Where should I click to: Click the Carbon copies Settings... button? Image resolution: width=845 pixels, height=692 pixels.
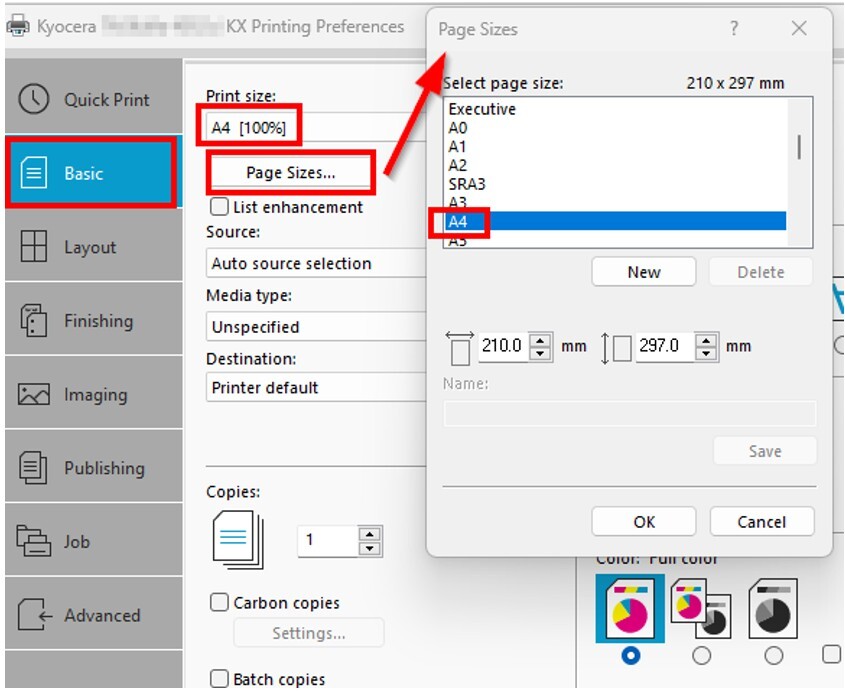coord(309,633)
